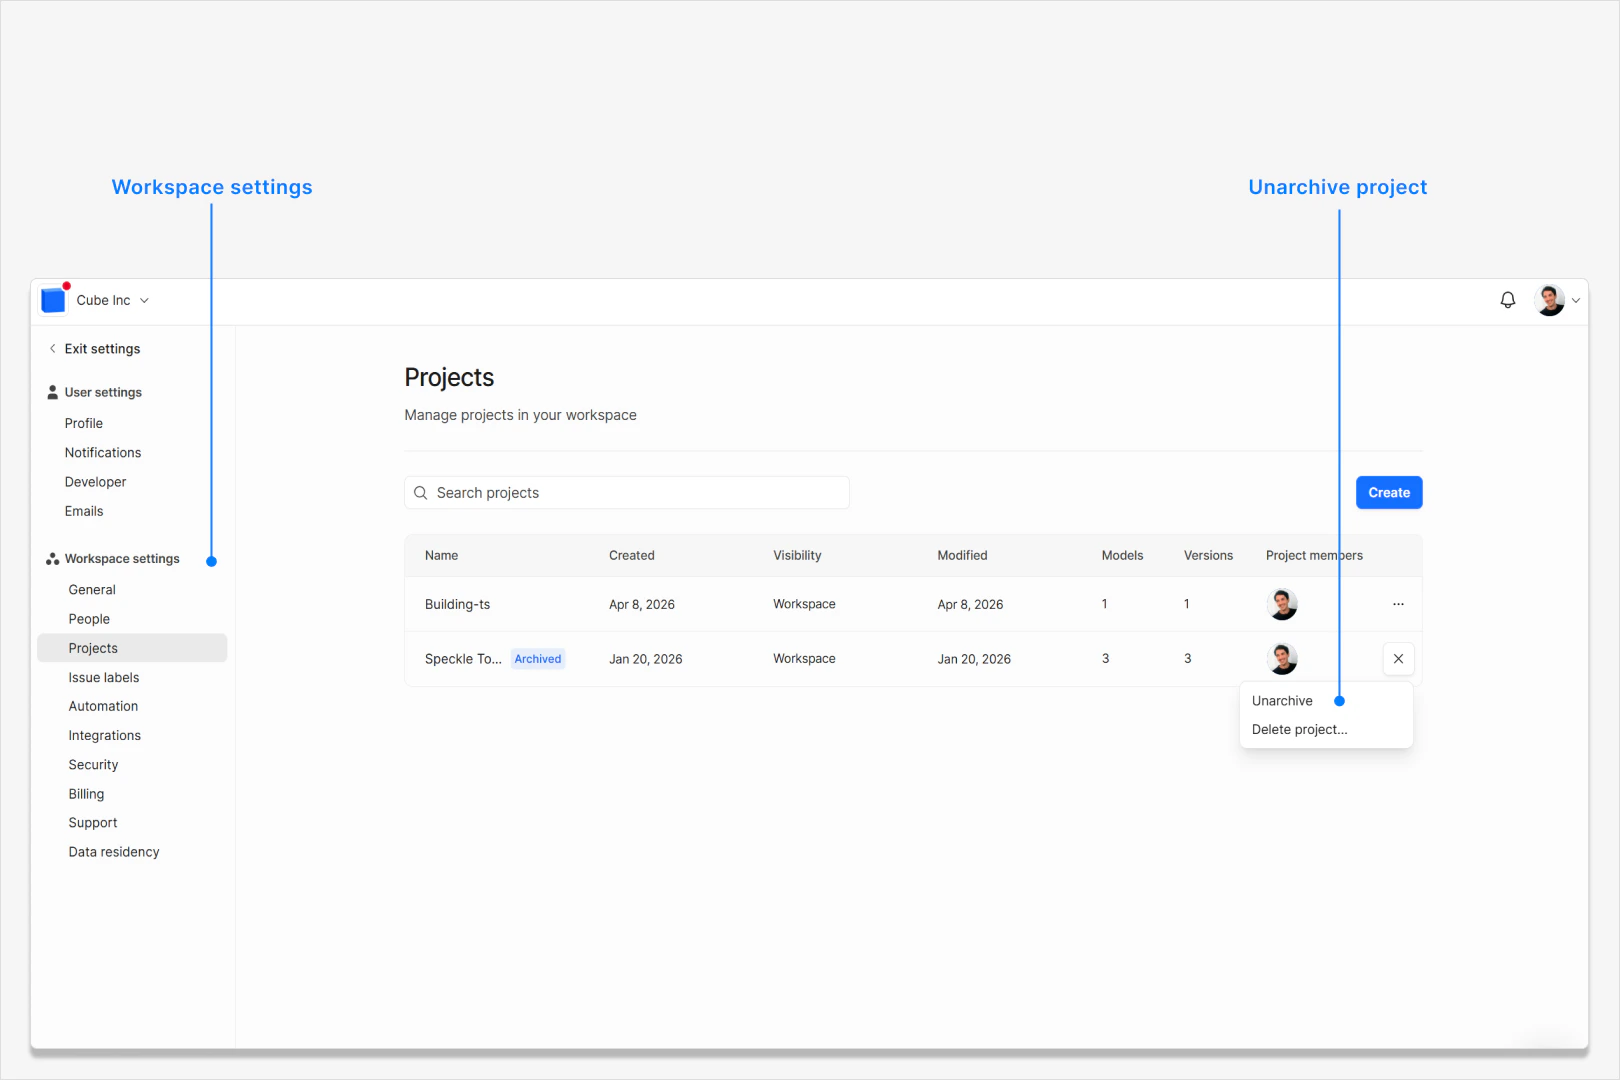Open the ellipsis menu on Building-ts row
Screen dimensions: 1620x1080
click(x=1398, y=604)
